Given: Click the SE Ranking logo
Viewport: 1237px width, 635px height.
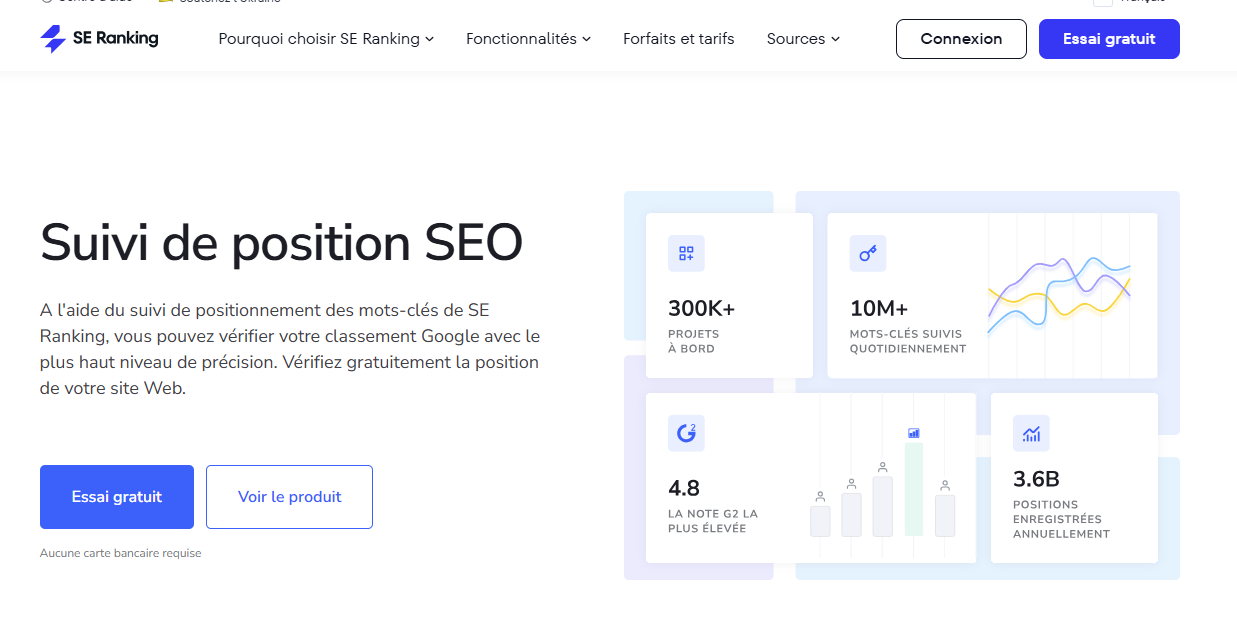Looking at the screenshot, I should pos(99,39).
